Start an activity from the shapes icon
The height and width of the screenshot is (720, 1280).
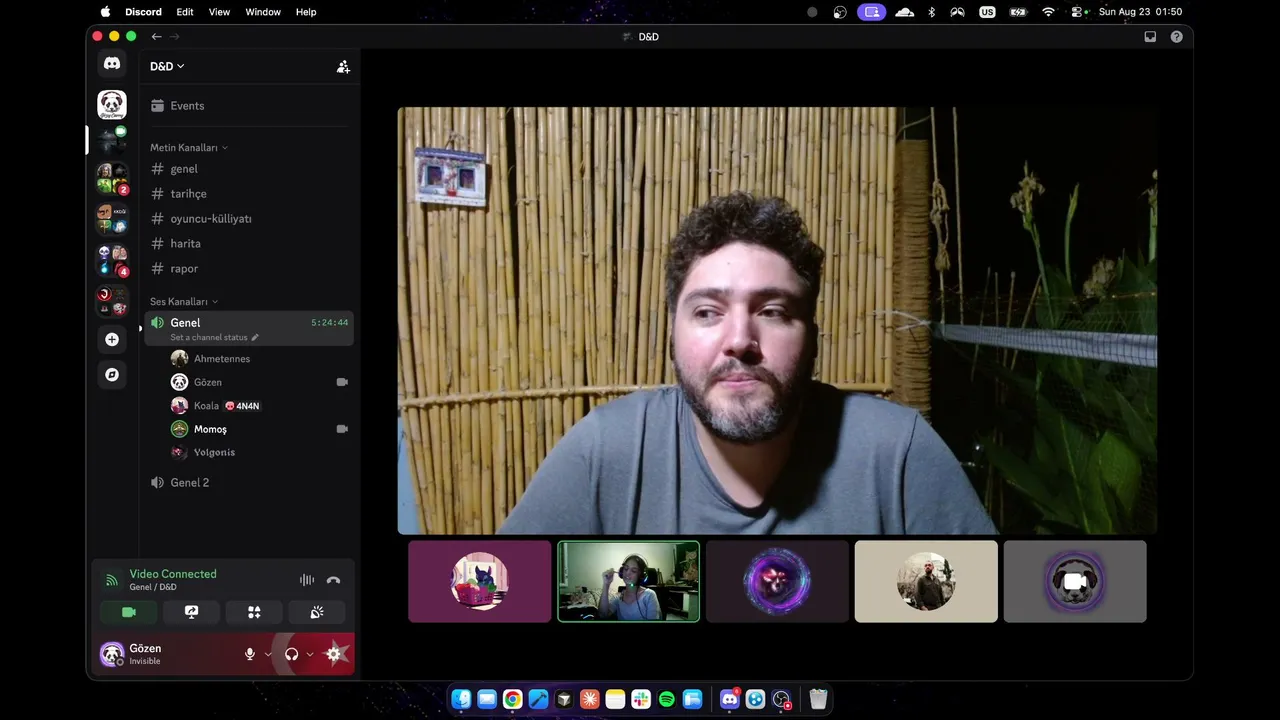pyautogui.click(x=254, y=612)
